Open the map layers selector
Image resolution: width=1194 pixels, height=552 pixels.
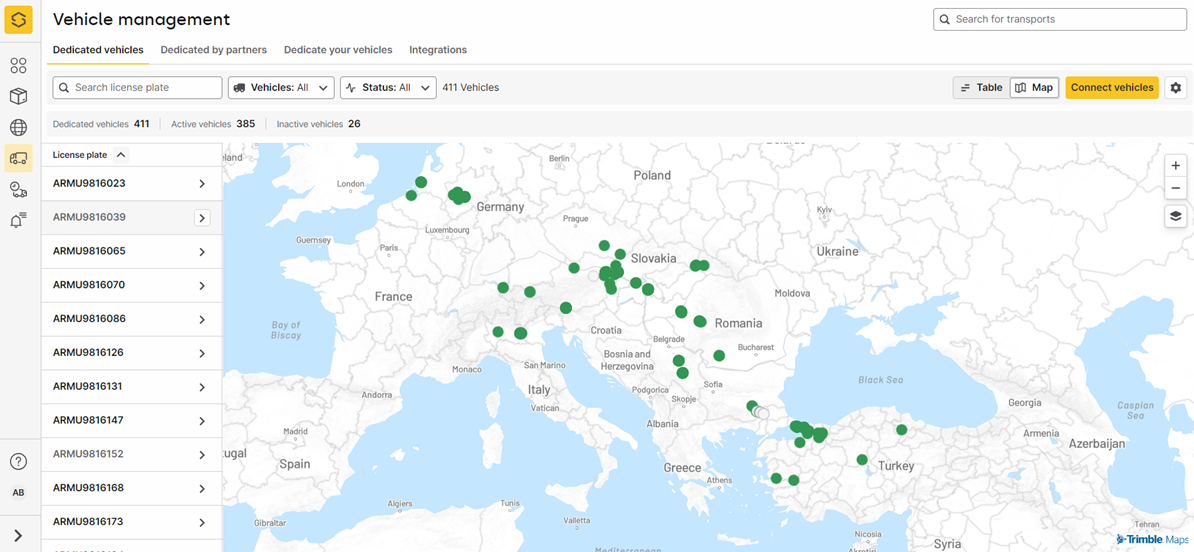1175,216
